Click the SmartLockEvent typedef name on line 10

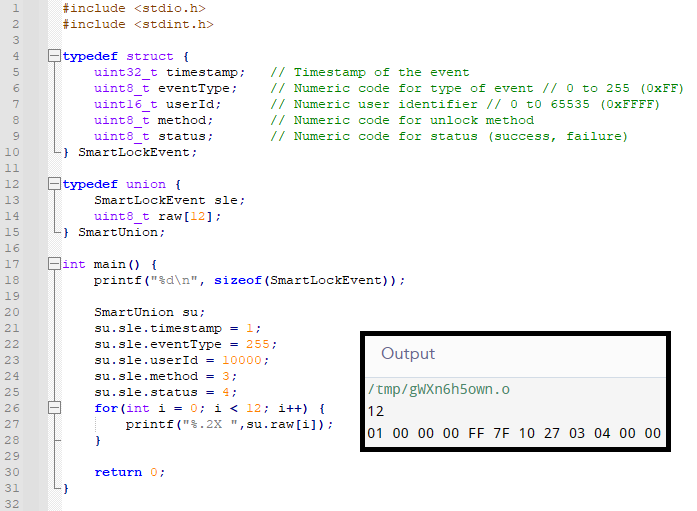134,152
